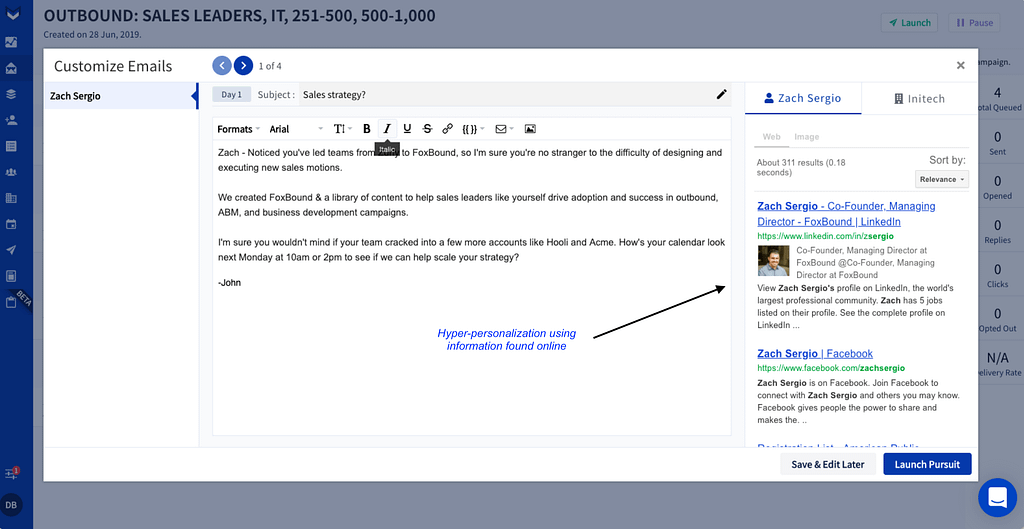Click the add person icon in sidebar
1024x529 pixels.
pyautogui.click(x=11, y=120)
